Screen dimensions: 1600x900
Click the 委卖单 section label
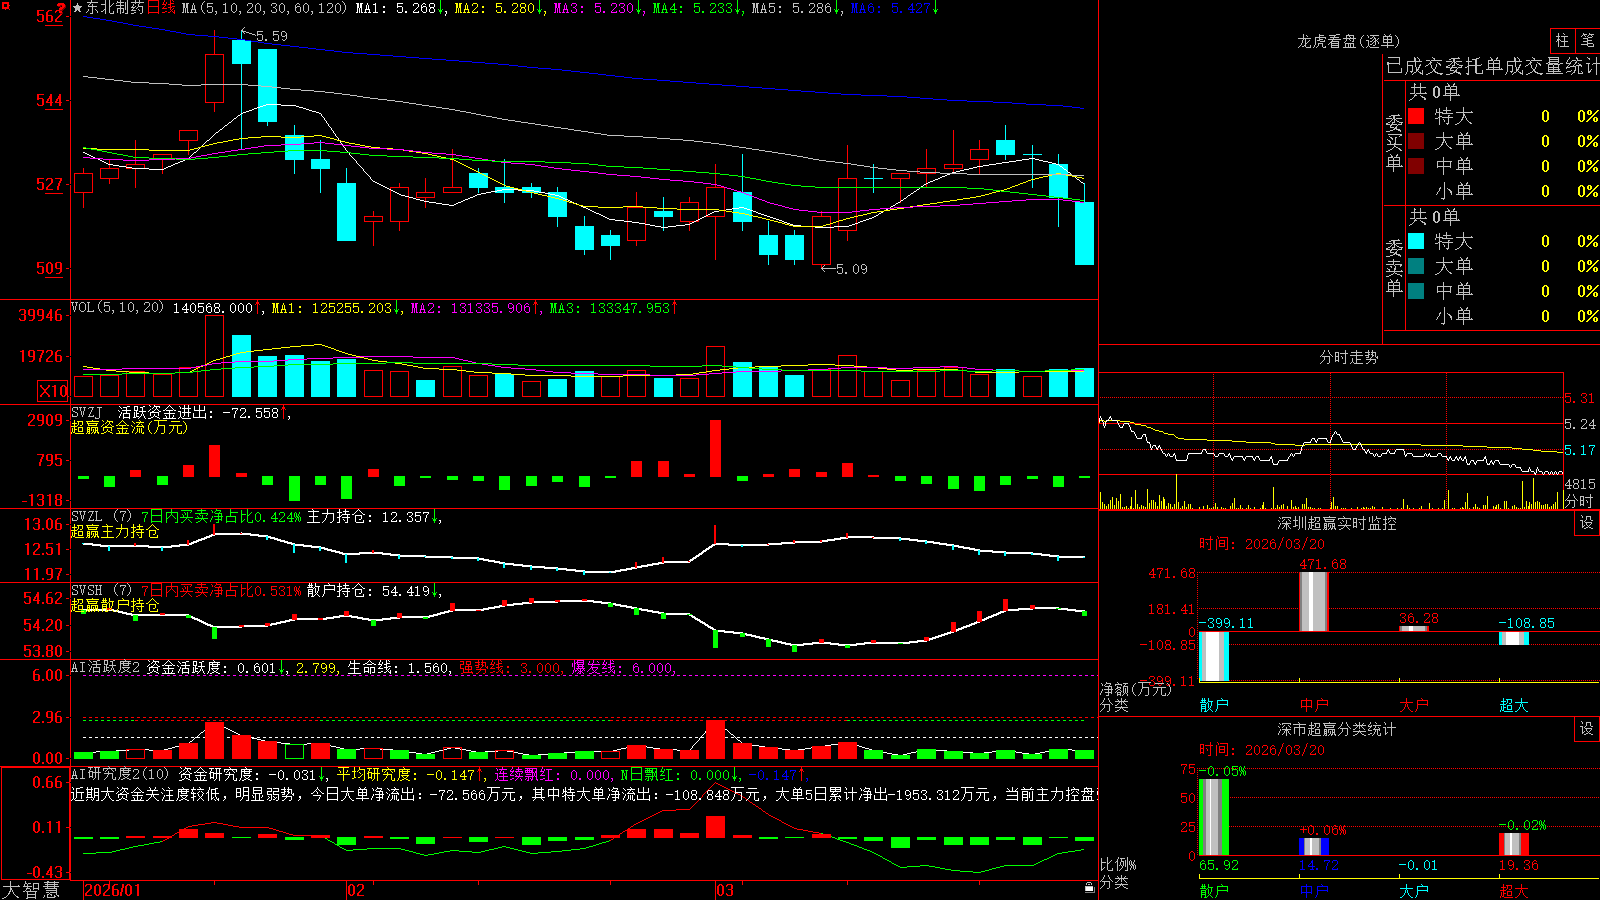1394,268
